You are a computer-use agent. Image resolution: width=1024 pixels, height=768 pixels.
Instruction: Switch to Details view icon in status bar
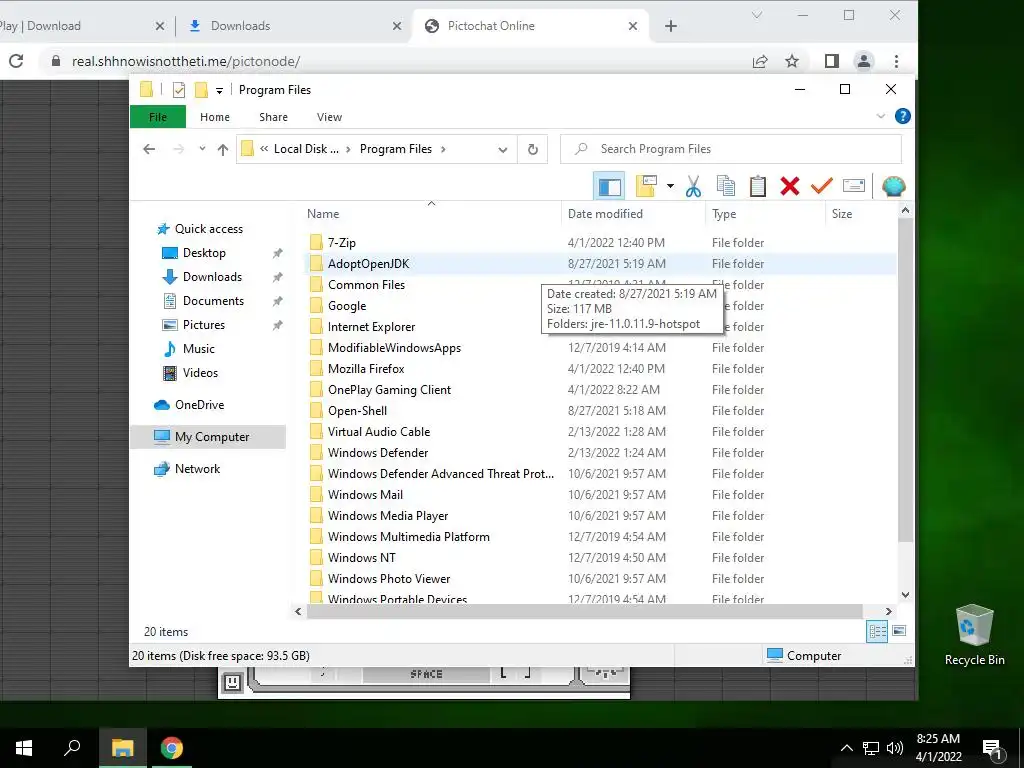pos(877,631)
